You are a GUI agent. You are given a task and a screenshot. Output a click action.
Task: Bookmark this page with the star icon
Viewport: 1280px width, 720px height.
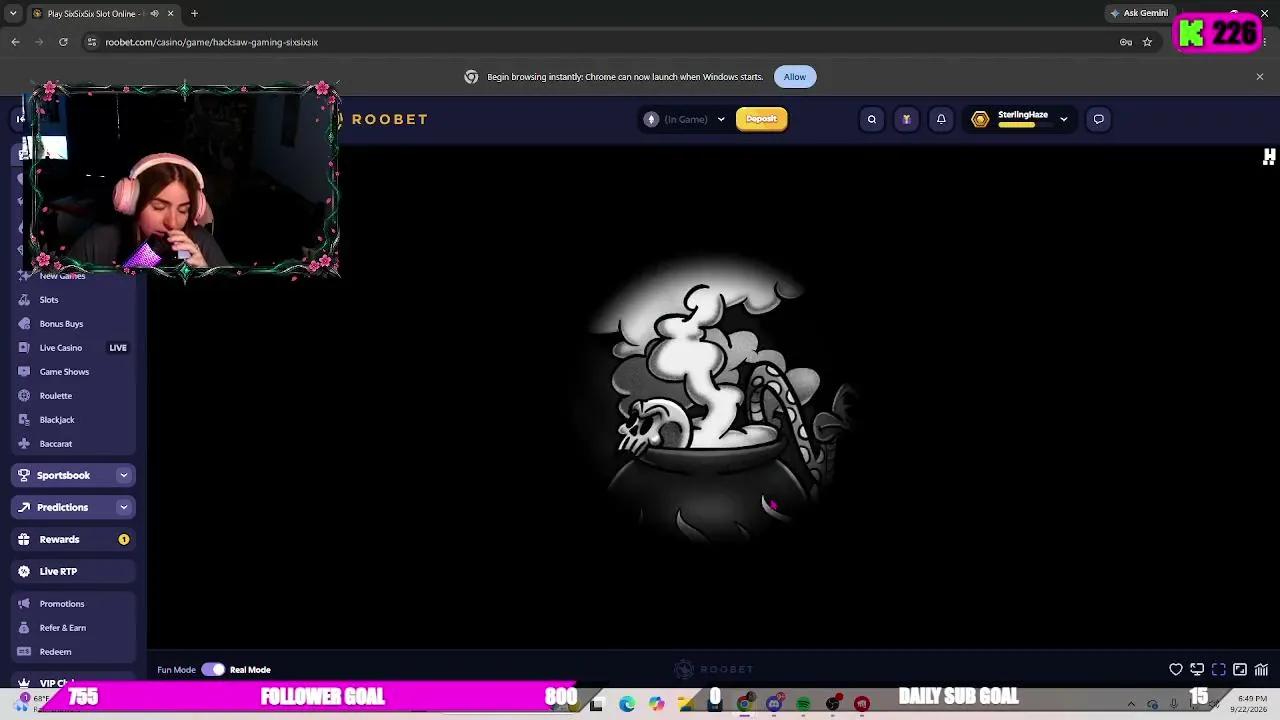(x=1147, y=42)
